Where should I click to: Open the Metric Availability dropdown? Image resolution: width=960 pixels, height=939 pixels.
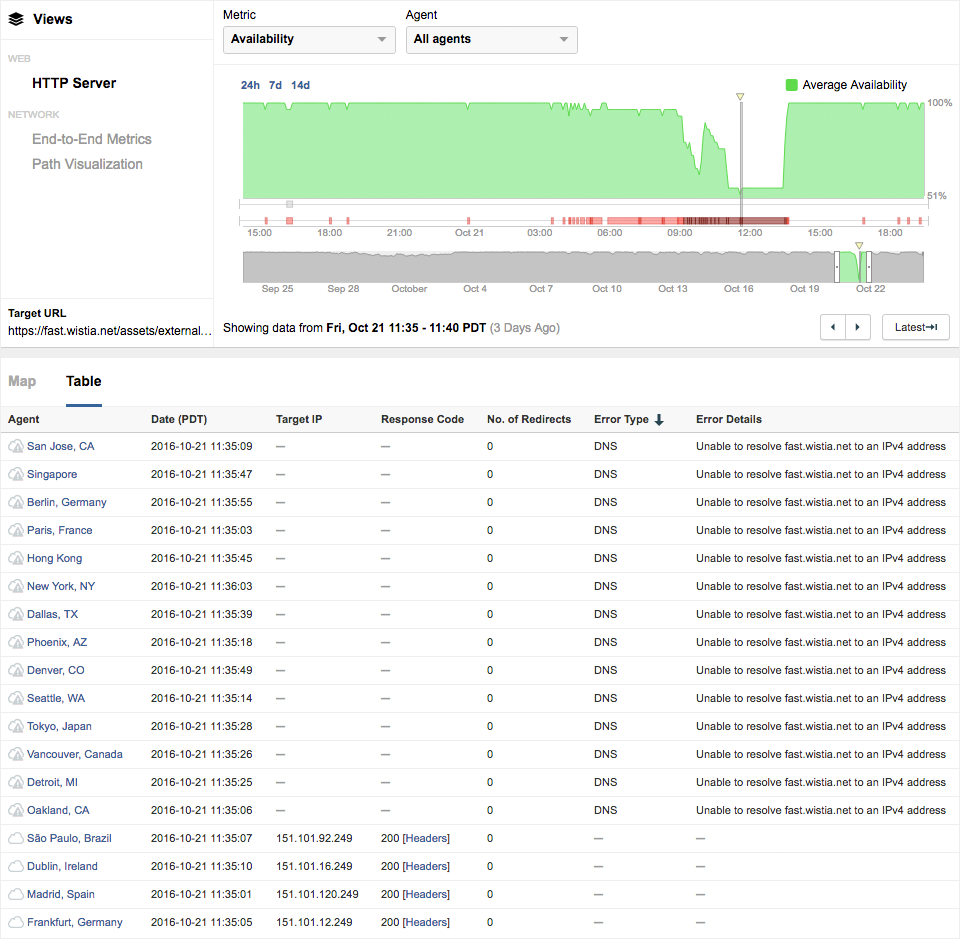click(x=309, y=39)
